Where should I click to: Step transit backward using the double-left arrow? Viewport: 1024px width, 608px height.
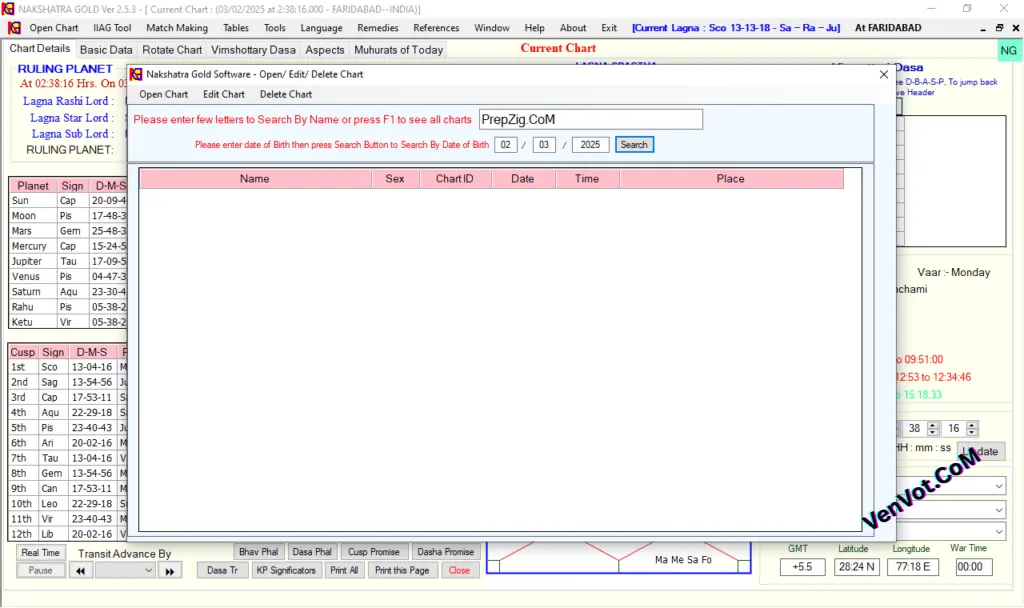point(81,570)
